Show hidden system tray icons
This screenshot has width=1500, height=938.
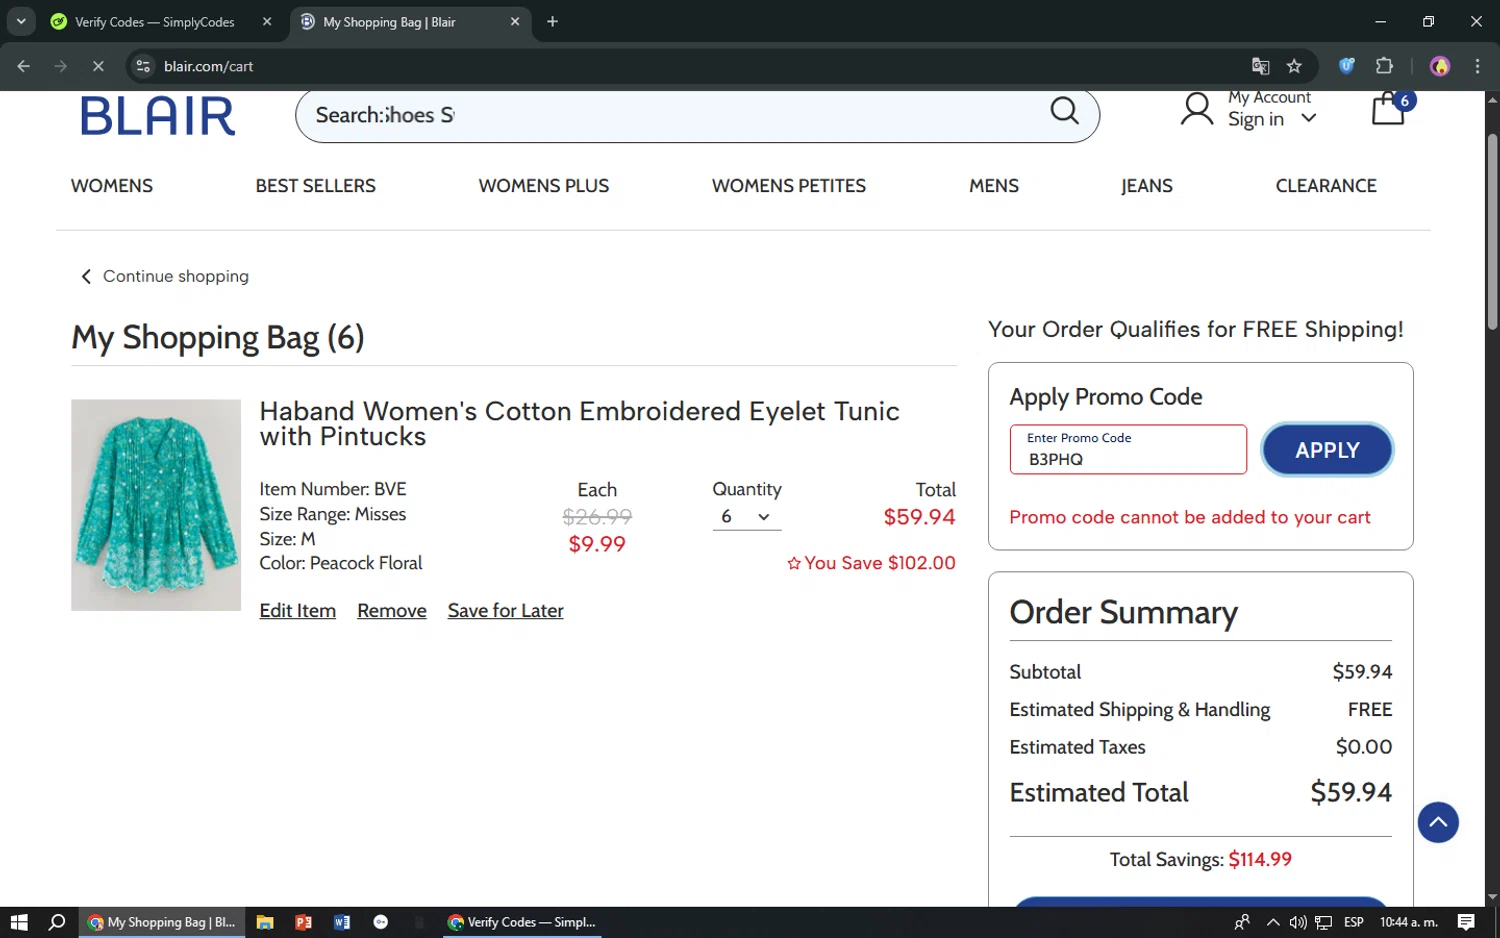click(1273, 922)
